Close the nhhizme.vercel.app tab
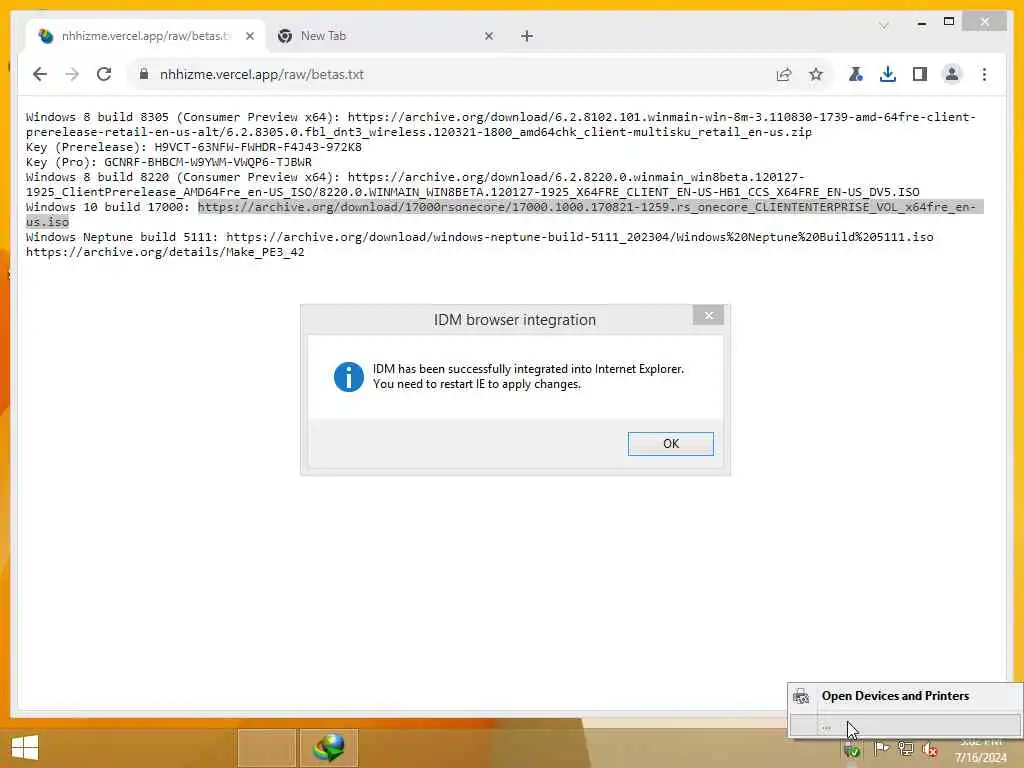This screenshot has width=1024, height=768. pos(249,37)
